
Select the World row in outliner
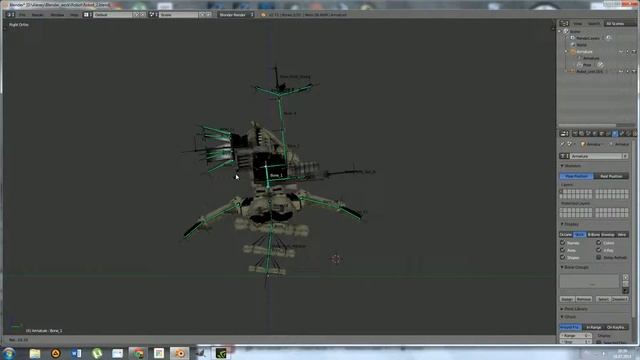pos(581,45)
